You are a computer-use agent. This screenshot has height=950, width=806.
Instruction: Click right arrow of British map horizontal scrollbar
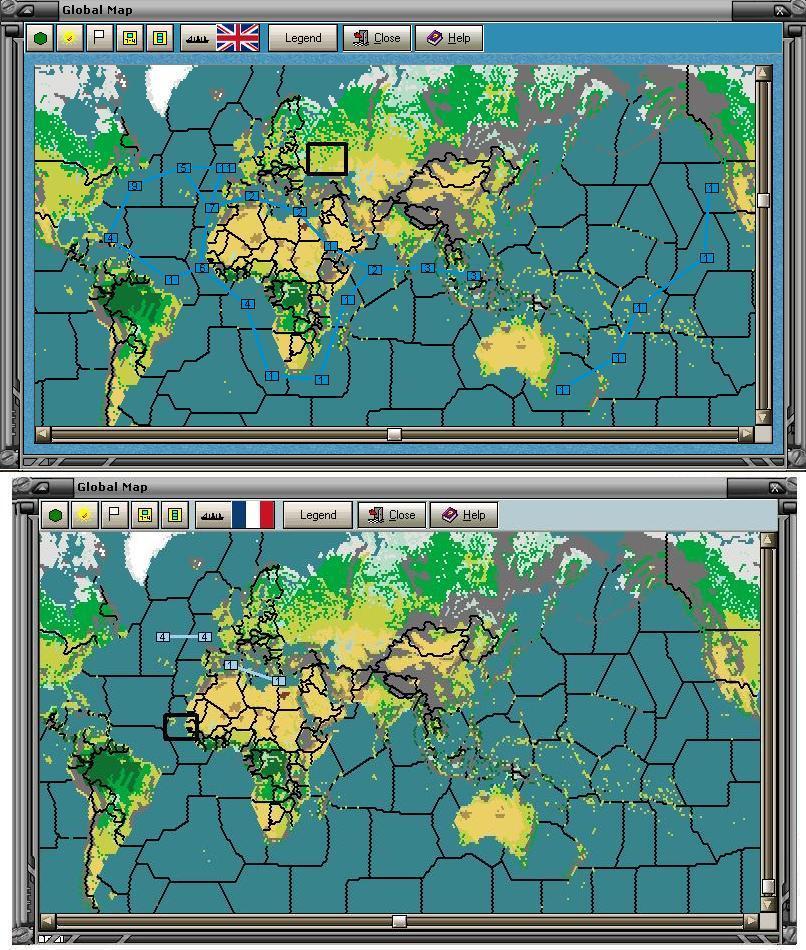tap(746, 433)
